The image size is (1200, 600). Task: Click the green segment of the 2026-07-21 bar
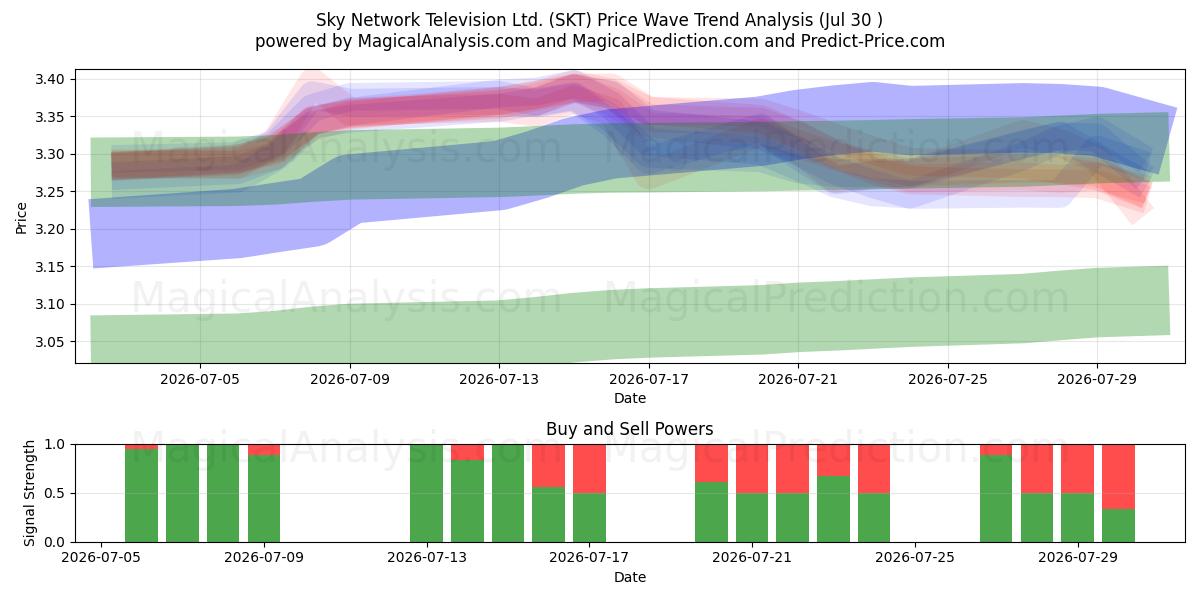click(752, 518)
